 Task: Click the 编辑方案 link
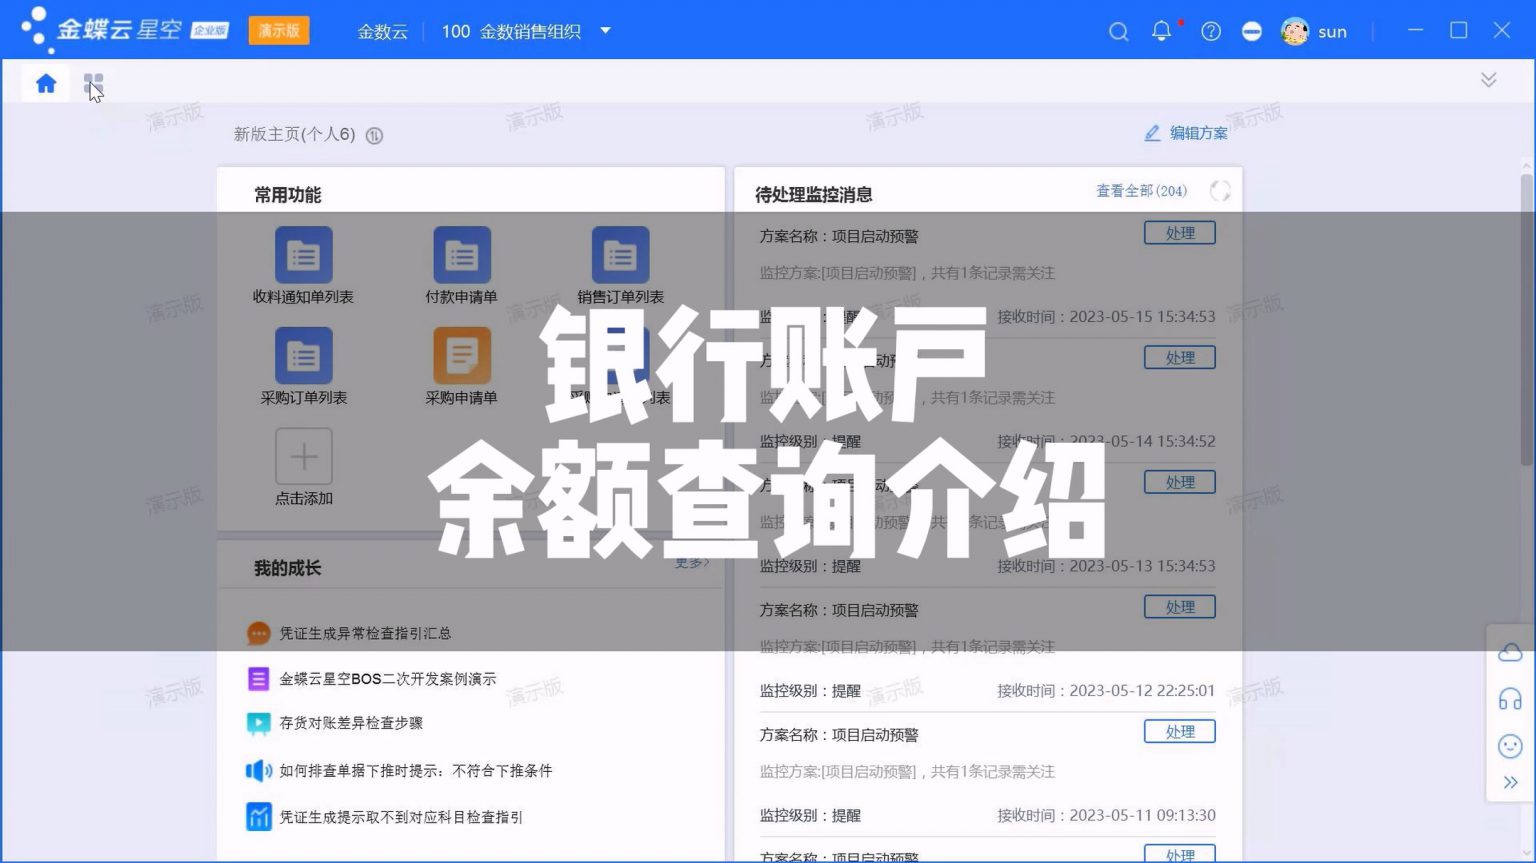tap(1186, 133)
